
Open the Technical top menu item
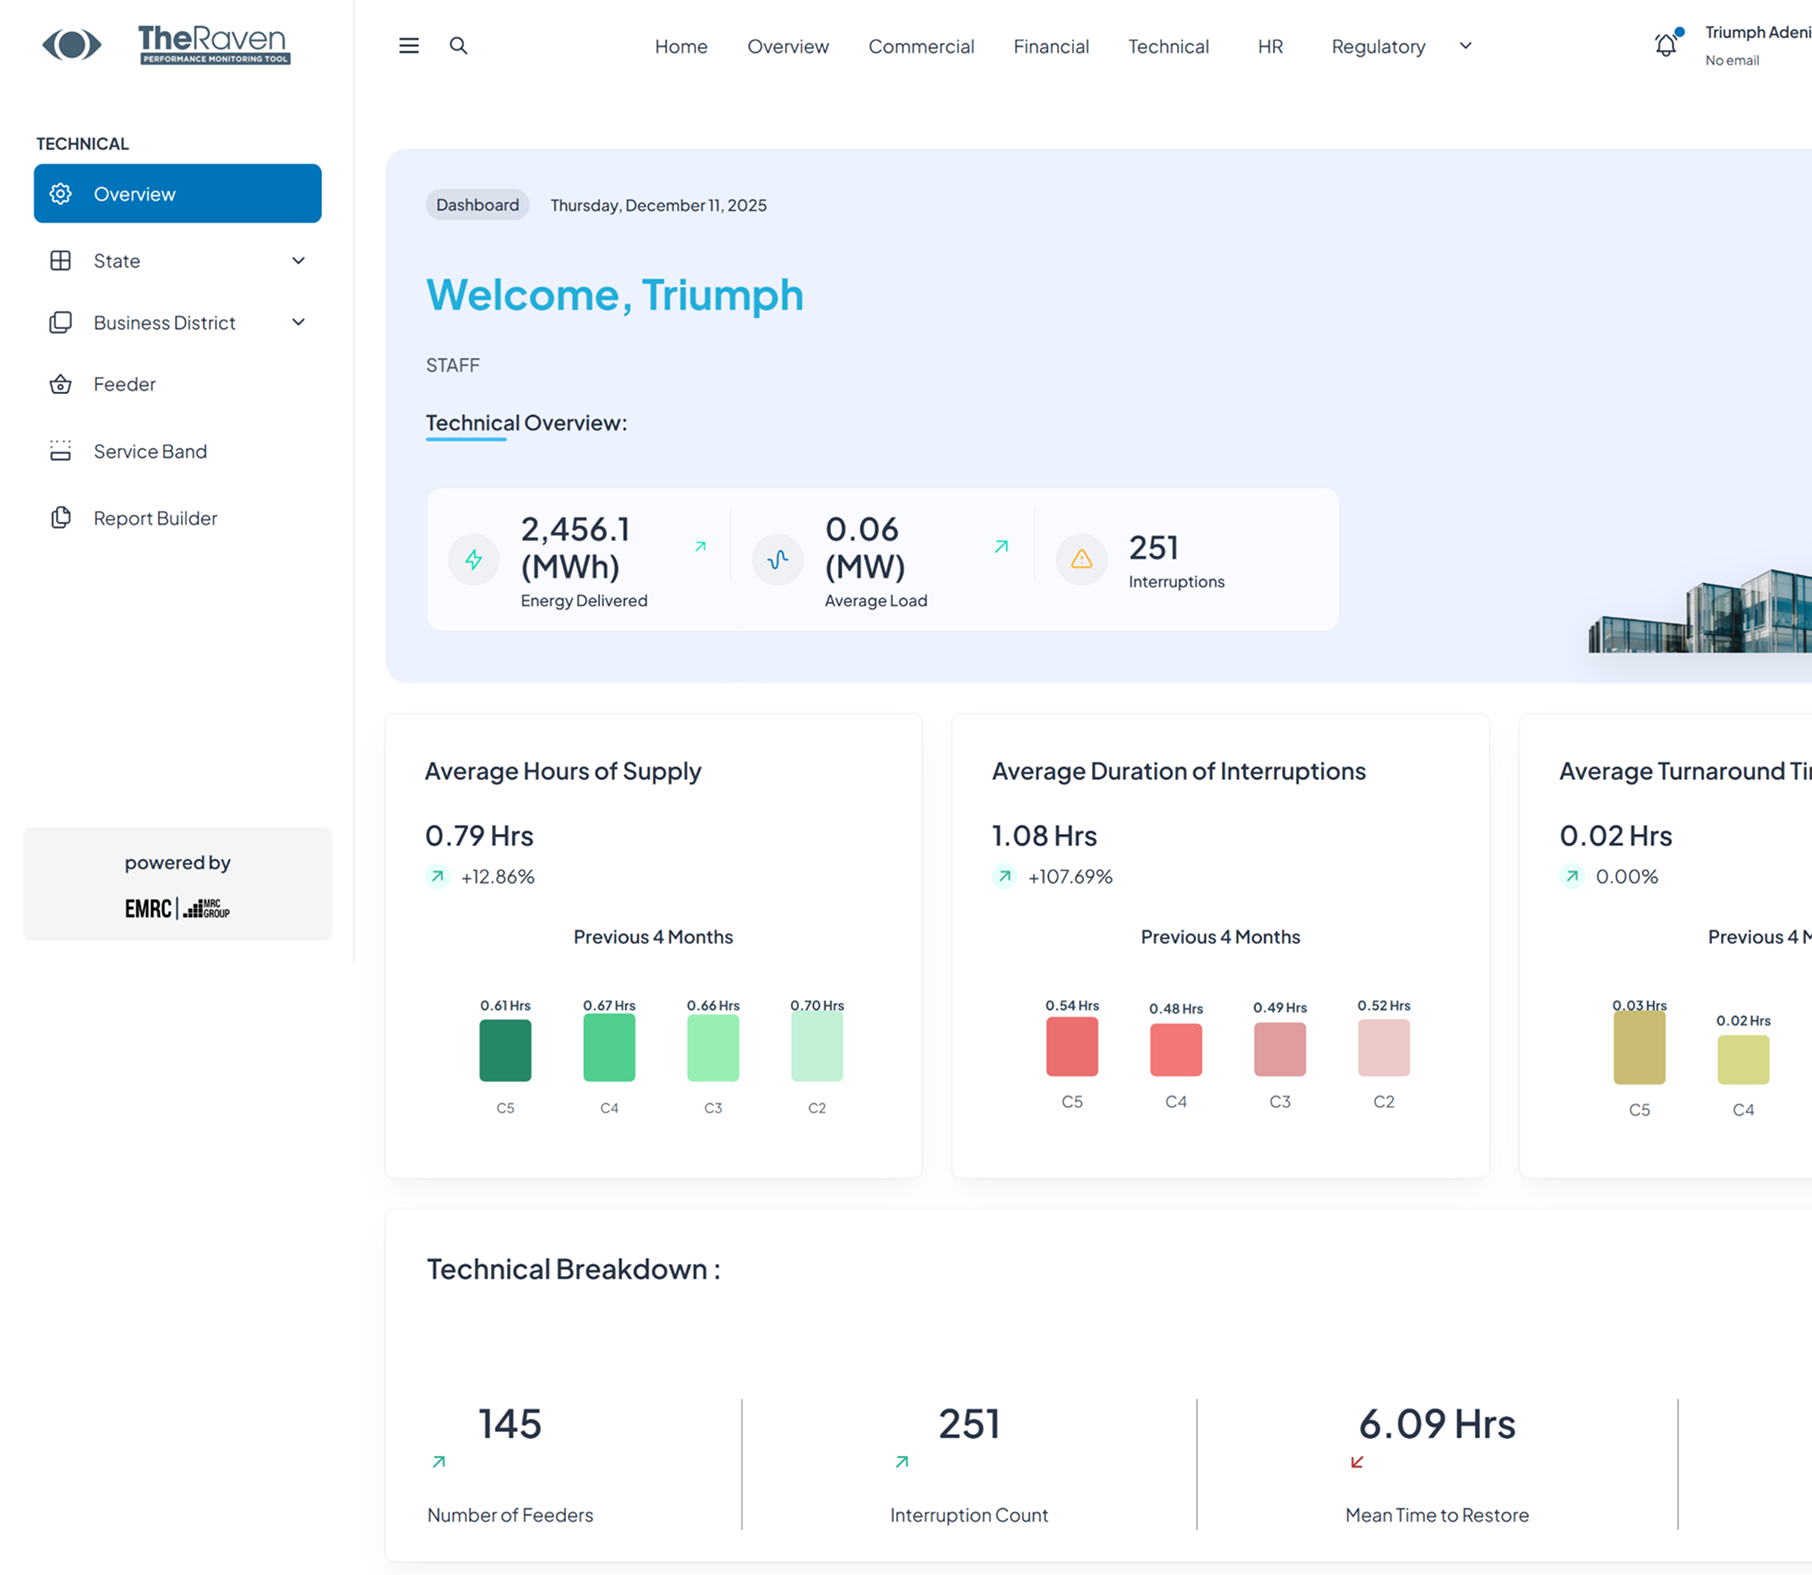pyautogui.click(x=1169, y=46)
